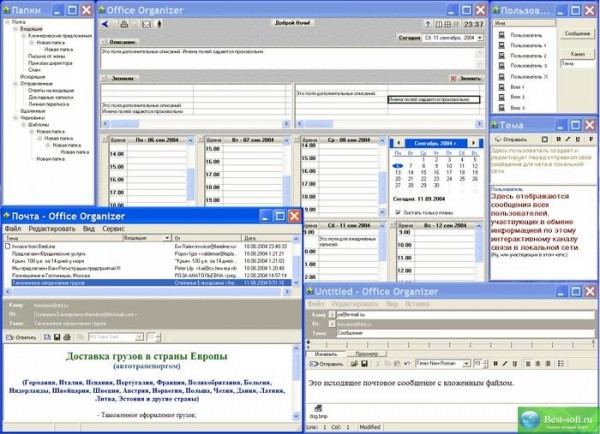Increase font size stepper in compose toolbar

point(486,362)
